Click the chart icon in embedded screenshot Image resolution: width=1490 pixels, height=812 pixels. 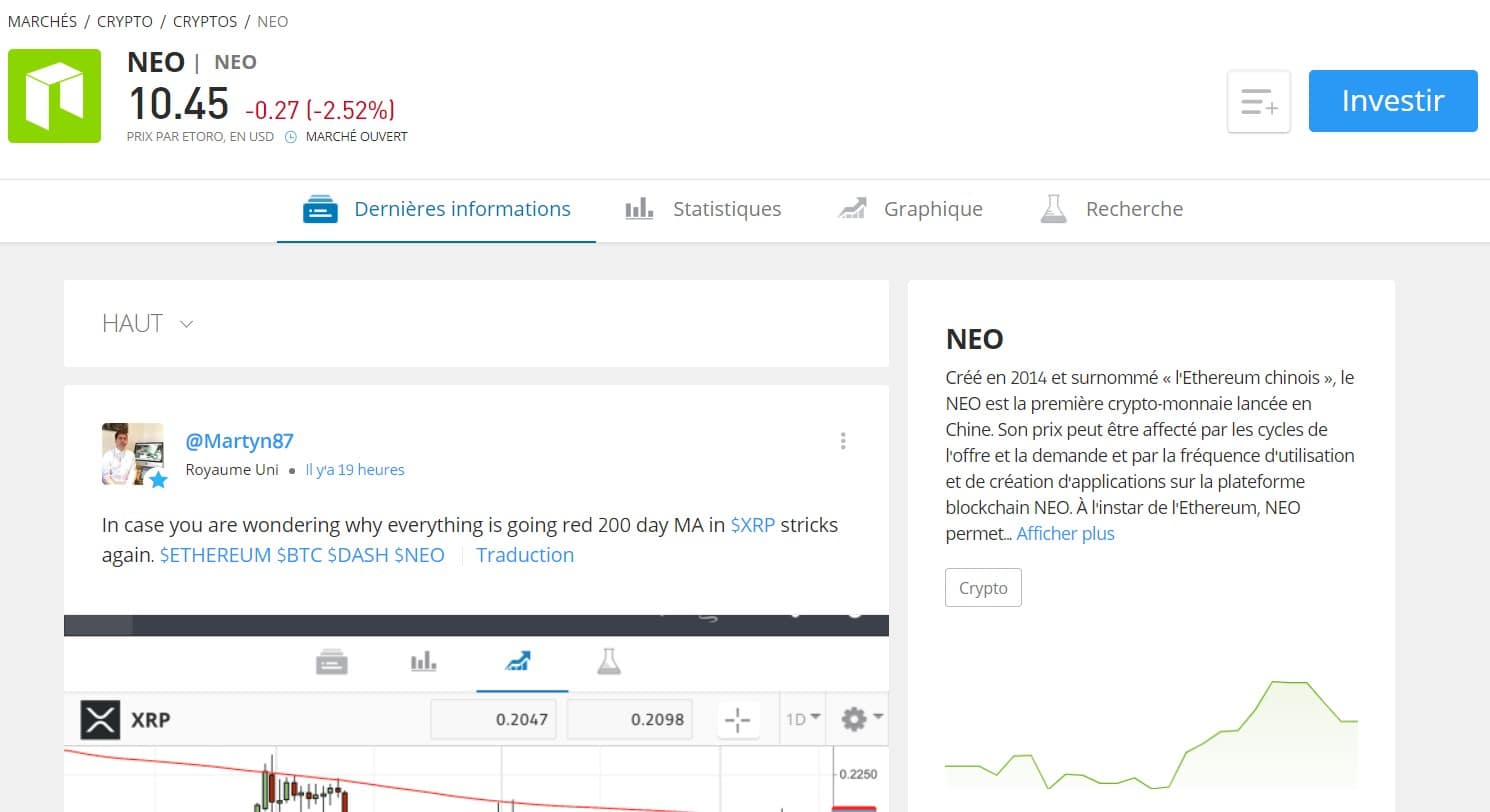518,661
